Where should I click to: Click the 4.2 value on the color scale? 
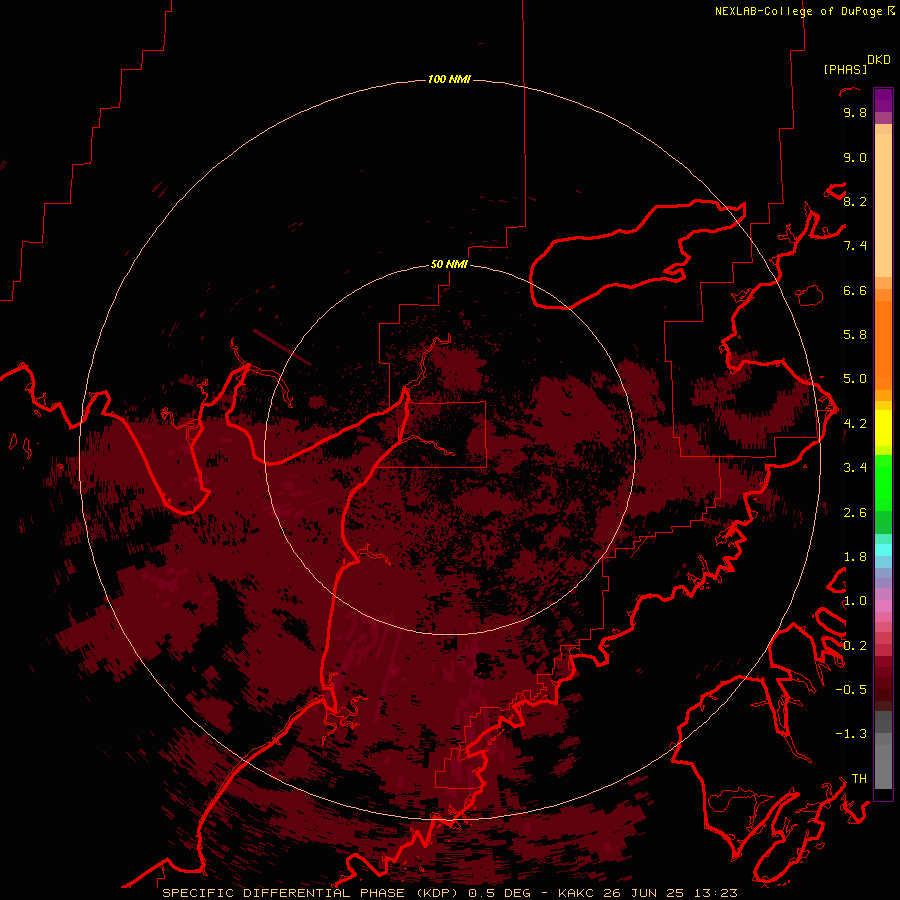coord(855,424)
